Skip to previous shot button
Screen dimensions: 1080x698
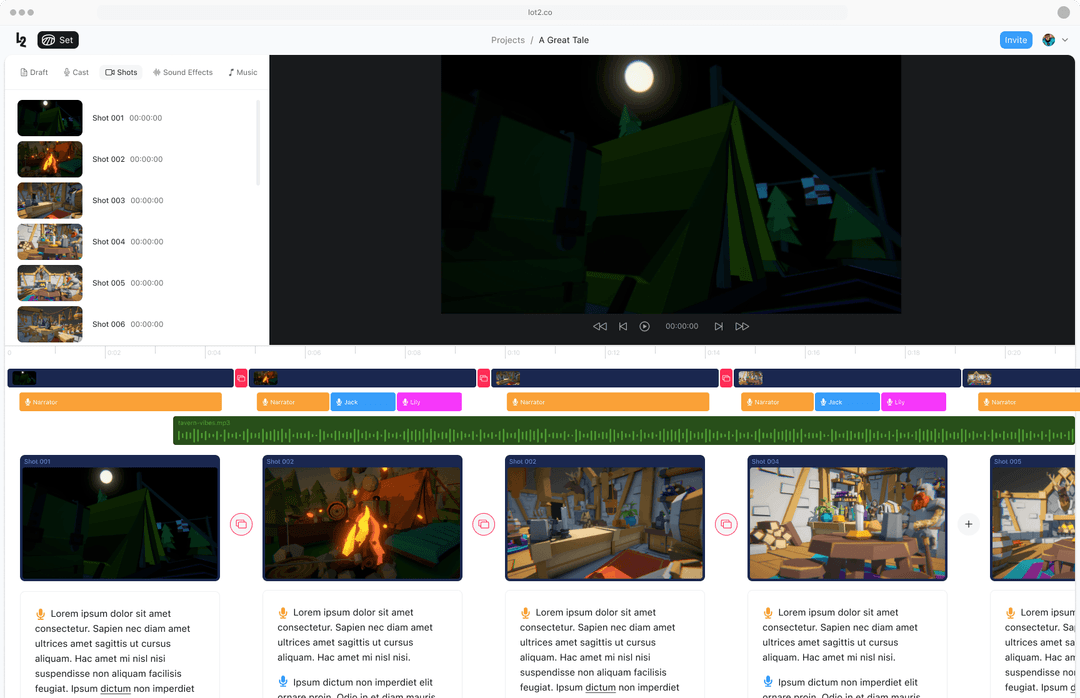[623, 327]
